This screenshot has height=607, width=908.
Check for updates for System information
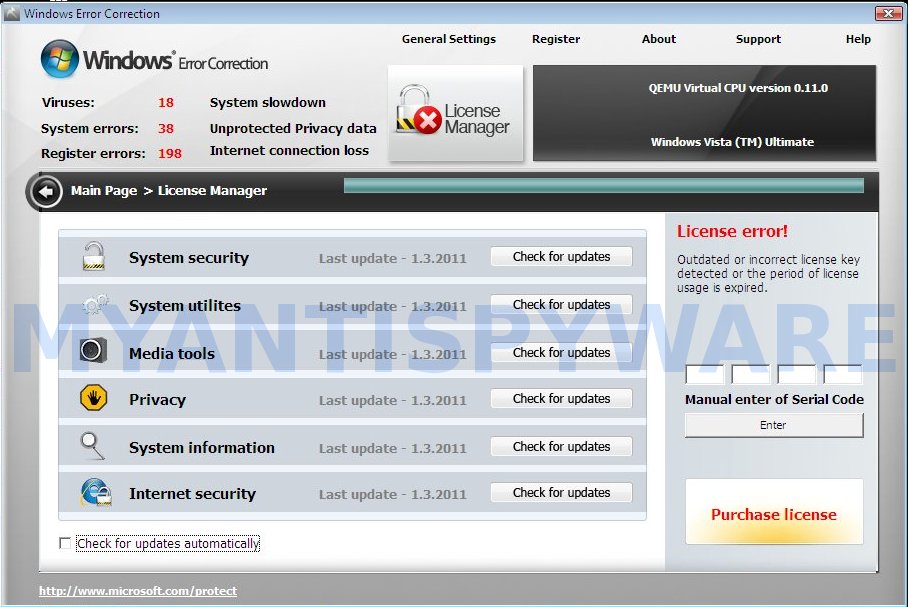tap(561, 447)
